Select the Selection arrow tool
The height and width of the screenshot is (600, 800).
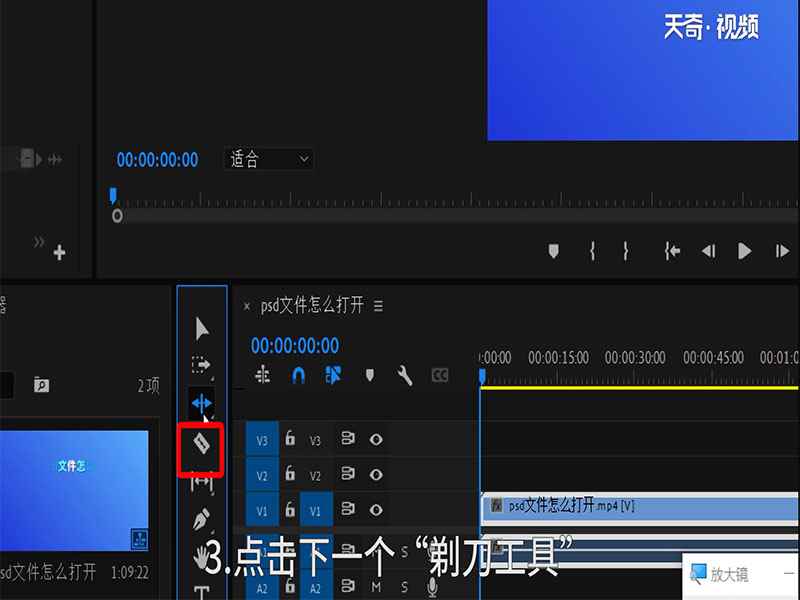click(201, 325)
